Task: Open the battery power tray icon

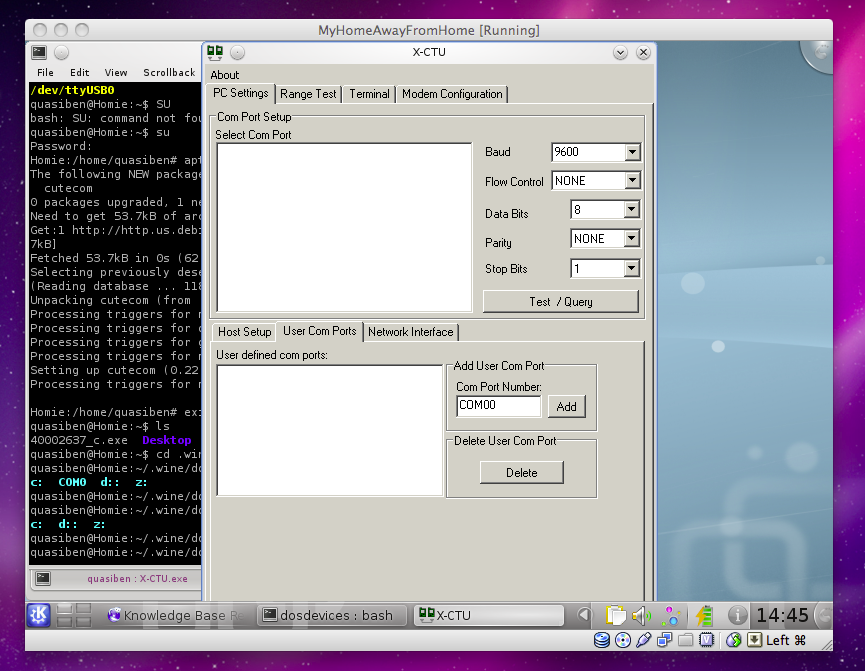Action: click(704, 615)
